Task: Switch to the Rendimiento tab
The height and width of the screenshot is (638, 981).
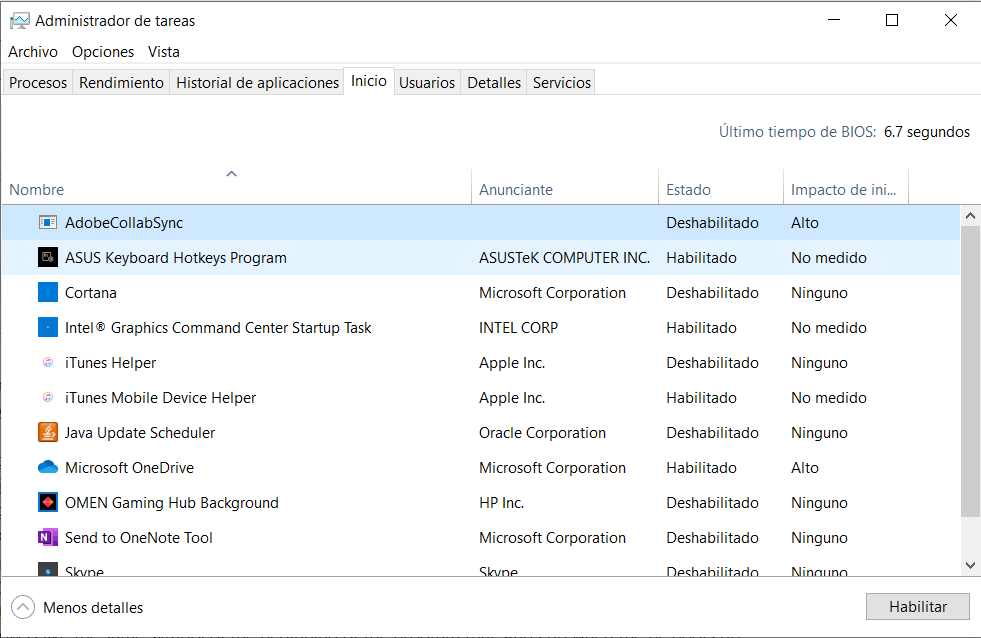Action: 121,83
